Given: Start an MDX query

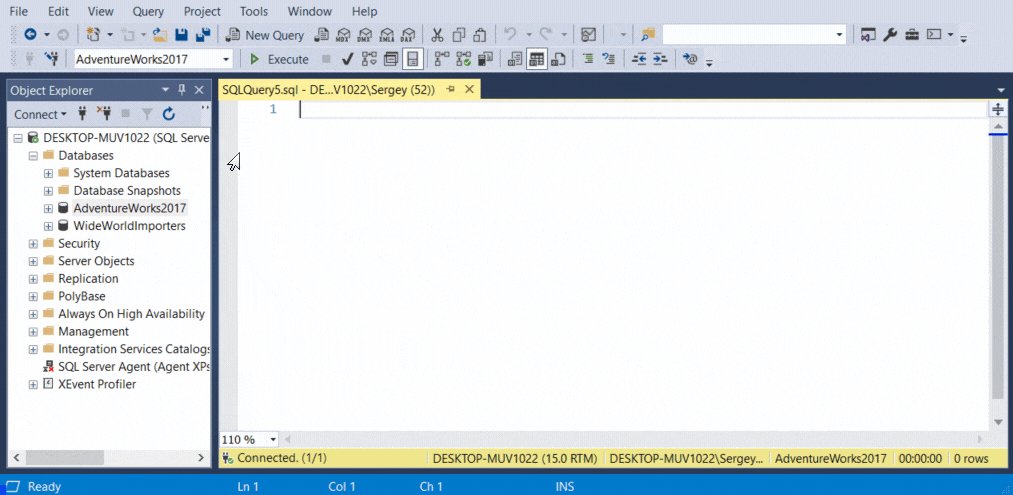Looking at the screenshot, I should click(x=344, y=35).
